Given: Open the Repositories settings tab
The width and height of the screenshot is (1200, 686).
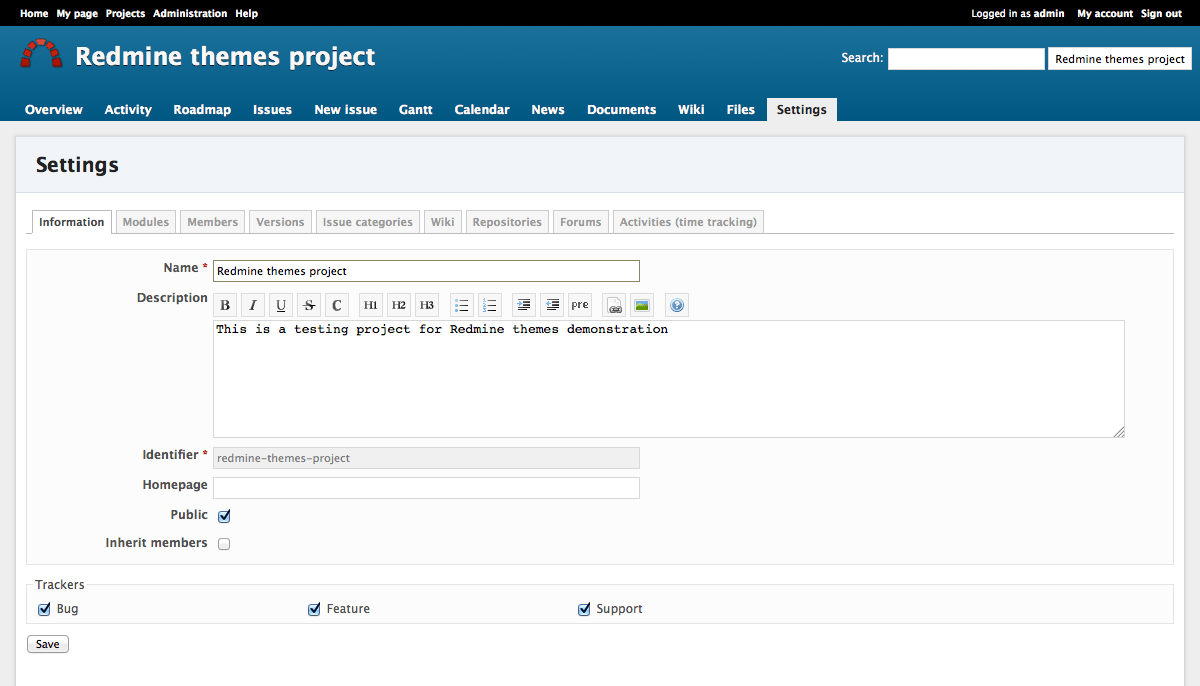Looking at the screenshot, I should tap(507, 222).
